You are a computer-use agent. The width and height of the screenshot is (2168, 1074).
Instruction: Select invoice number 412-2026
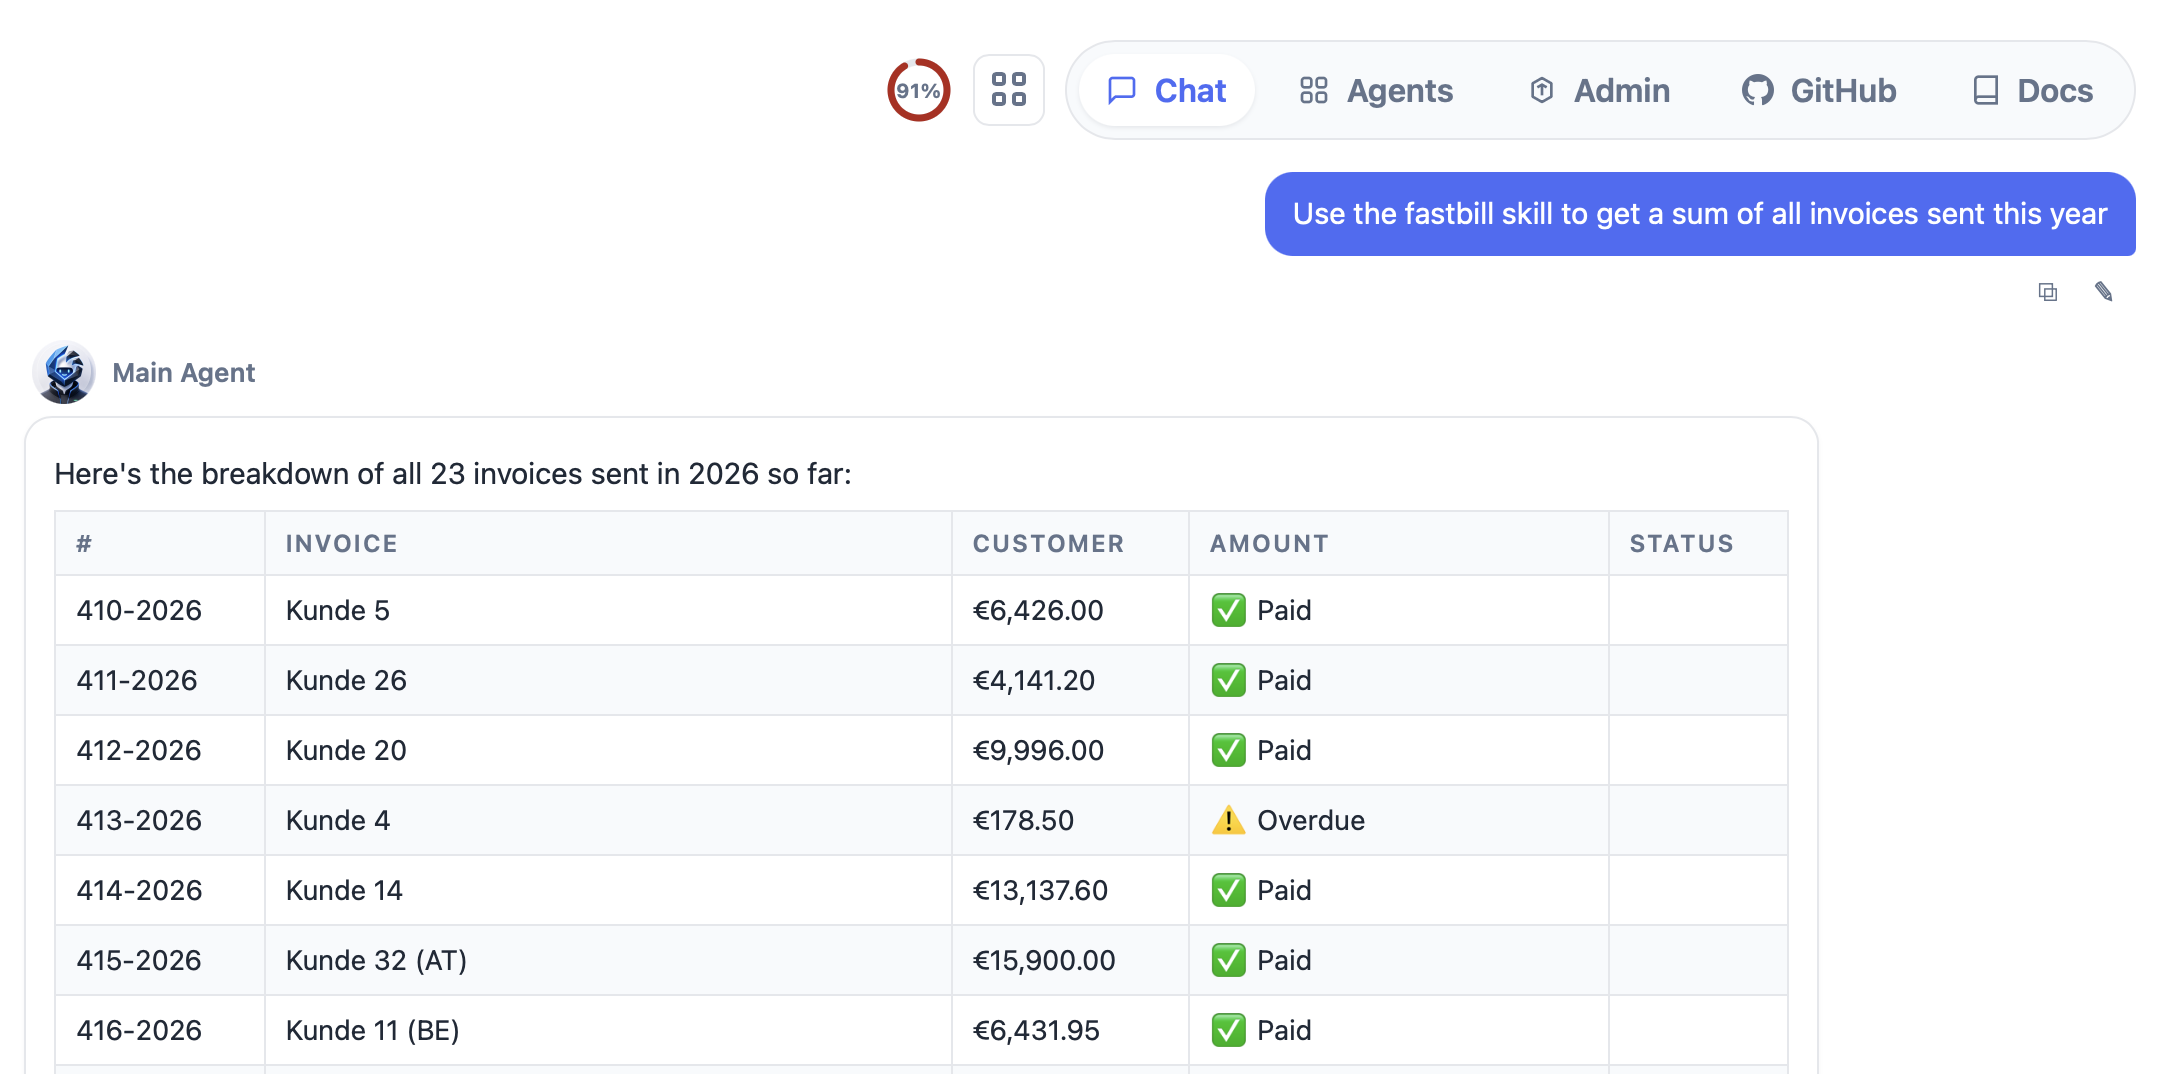(139, 750)
